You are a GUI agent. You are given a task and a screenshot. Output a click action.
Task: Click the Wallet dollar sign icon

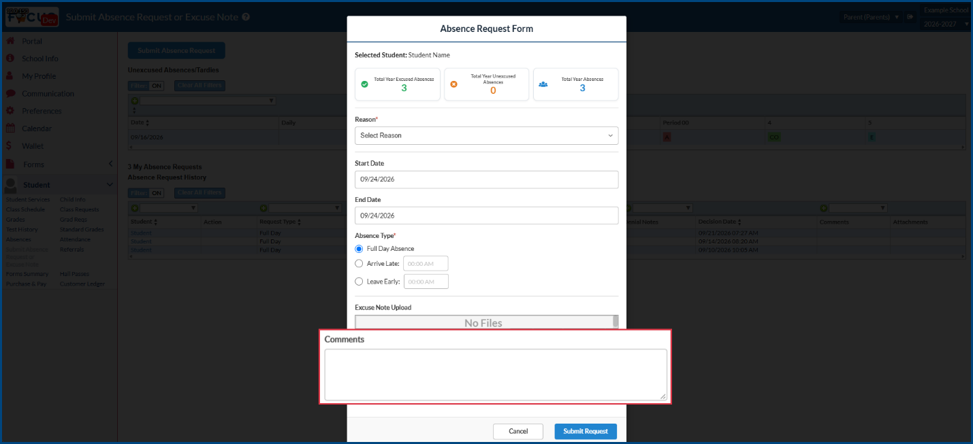click(x=9, y=146)
